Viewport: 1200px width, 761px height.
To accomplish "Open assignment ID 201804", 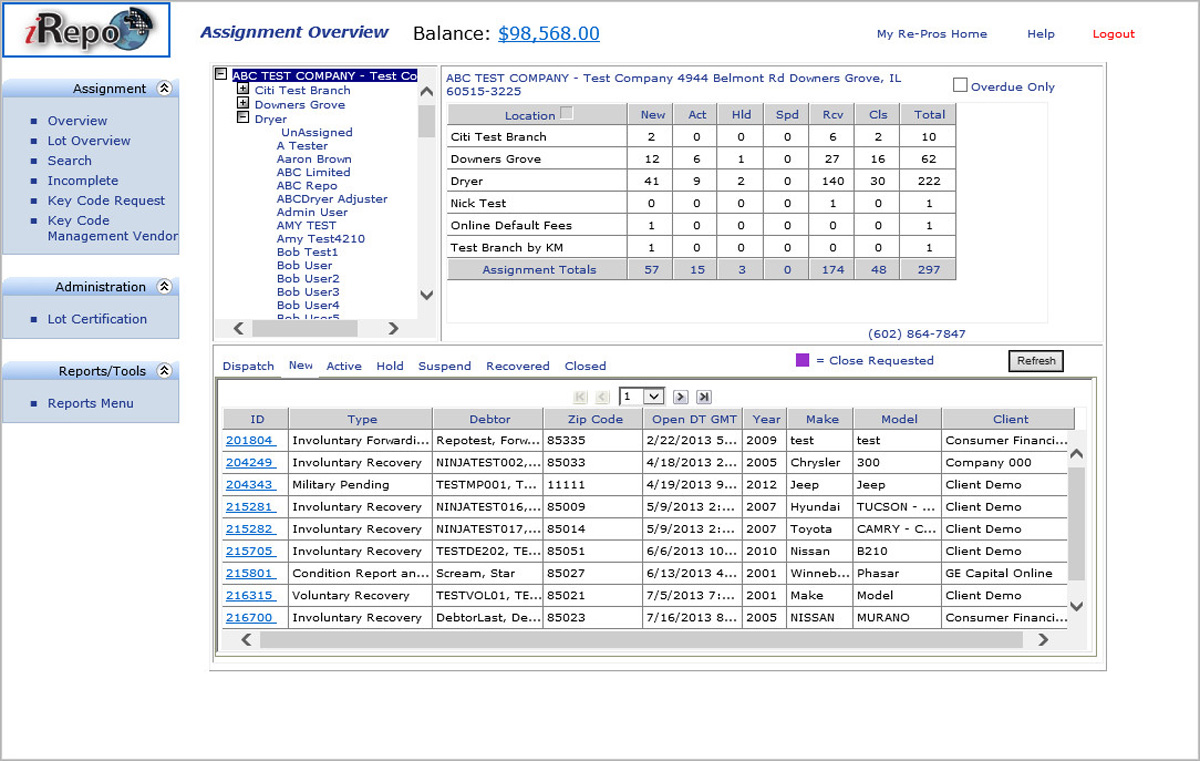I will coord(250,440).
